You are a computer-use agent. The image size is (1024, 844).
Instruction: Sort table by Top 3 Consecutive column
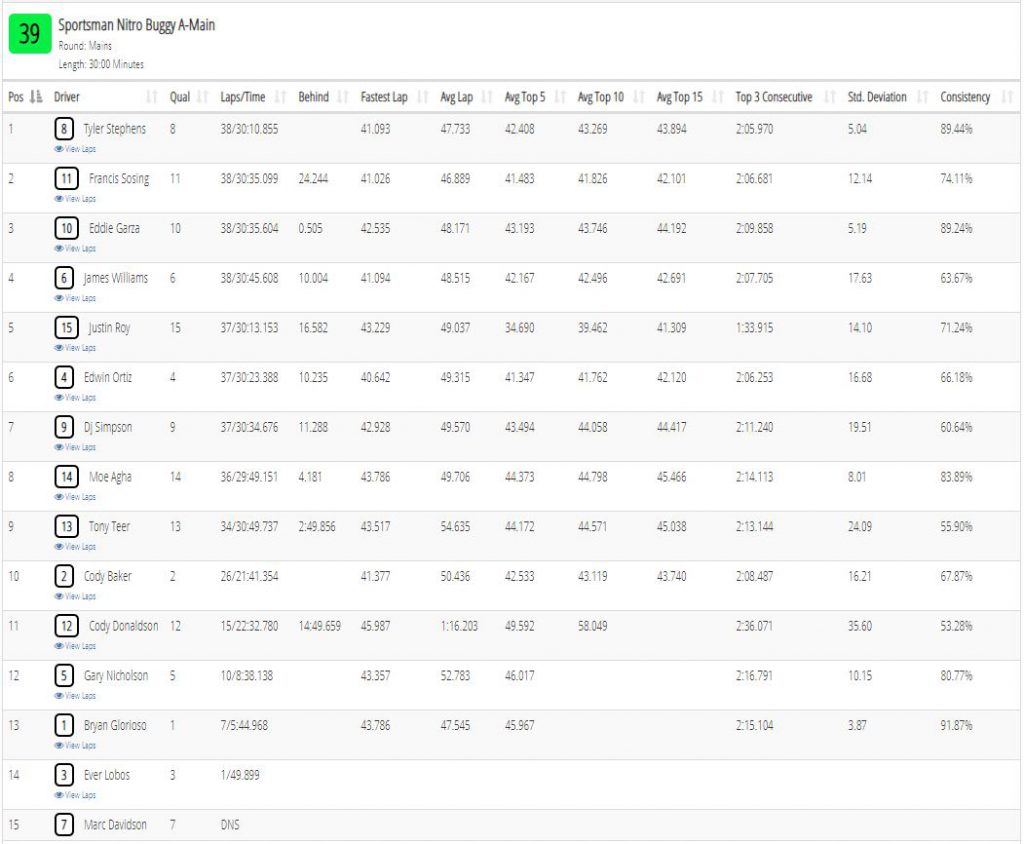pos(785,97)
